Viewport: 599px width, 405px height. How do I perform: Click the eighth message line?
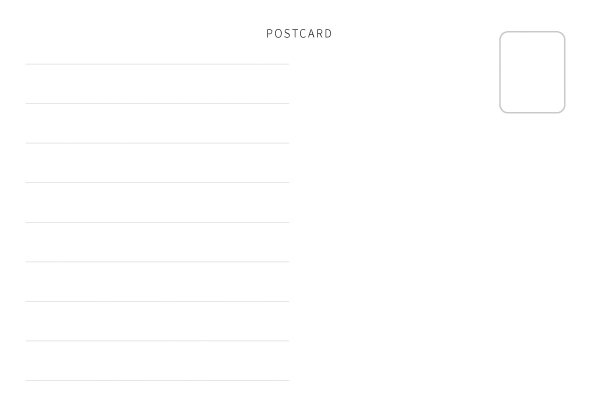coord(157,341)
